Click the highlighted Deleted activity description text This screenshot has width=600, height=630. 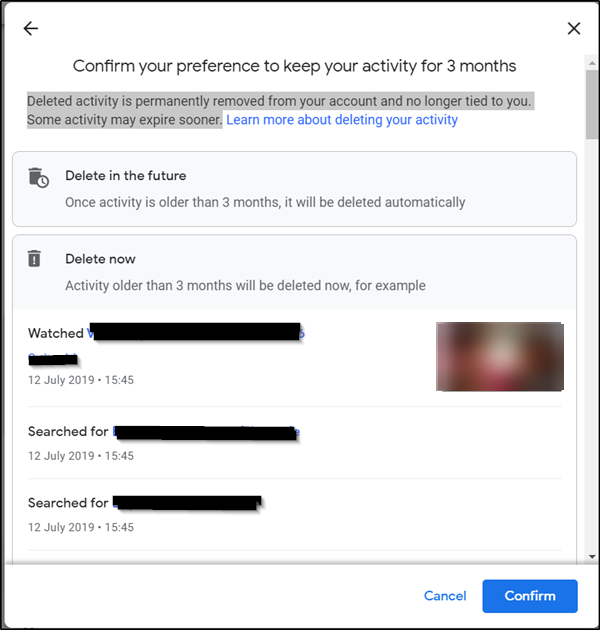279,101
